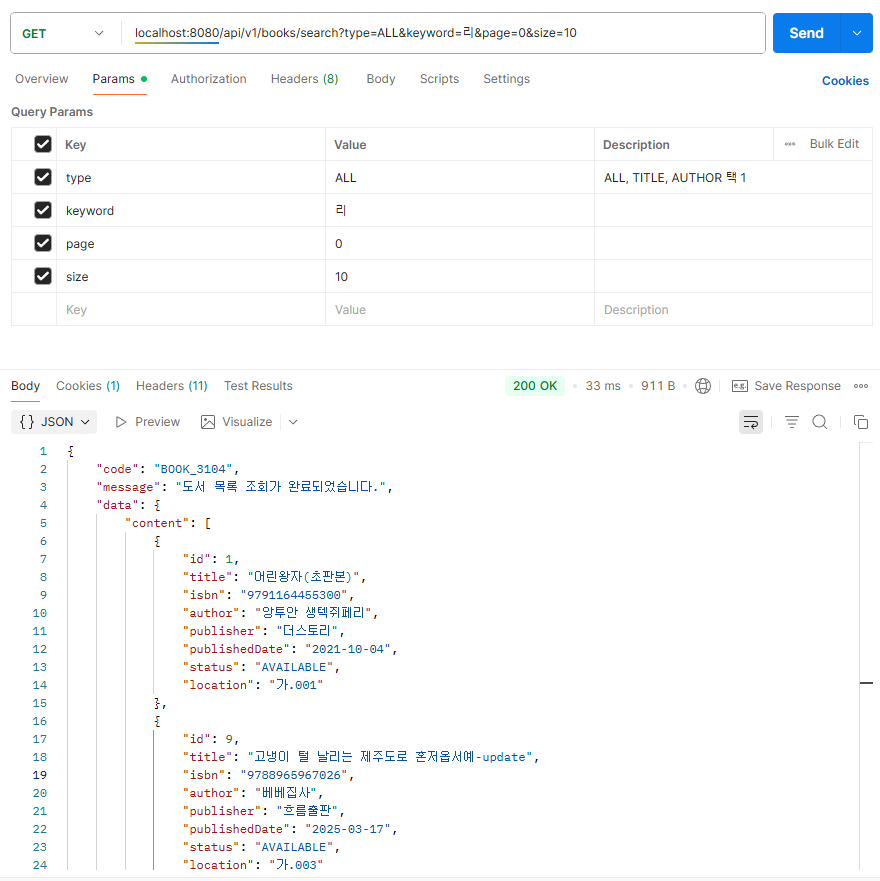Viewport: 880px width, 881px height.
Task: Click the empty Description placeholder field
Action: [x=733, y=310]
